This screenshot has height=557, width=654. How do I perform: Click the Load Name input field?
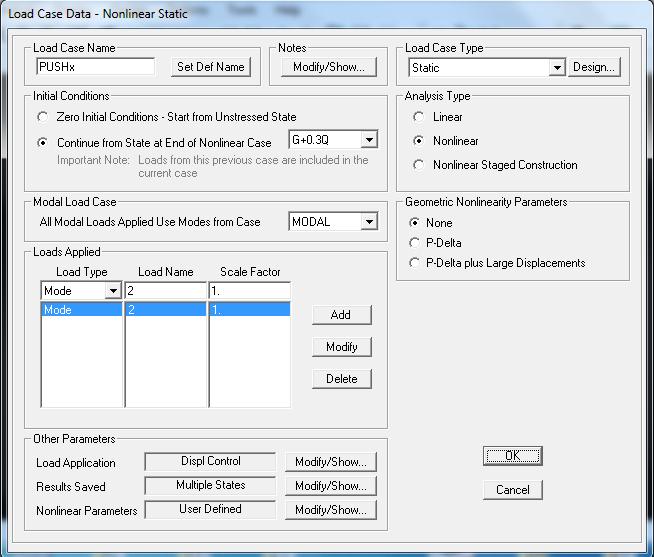pos(166,291)
